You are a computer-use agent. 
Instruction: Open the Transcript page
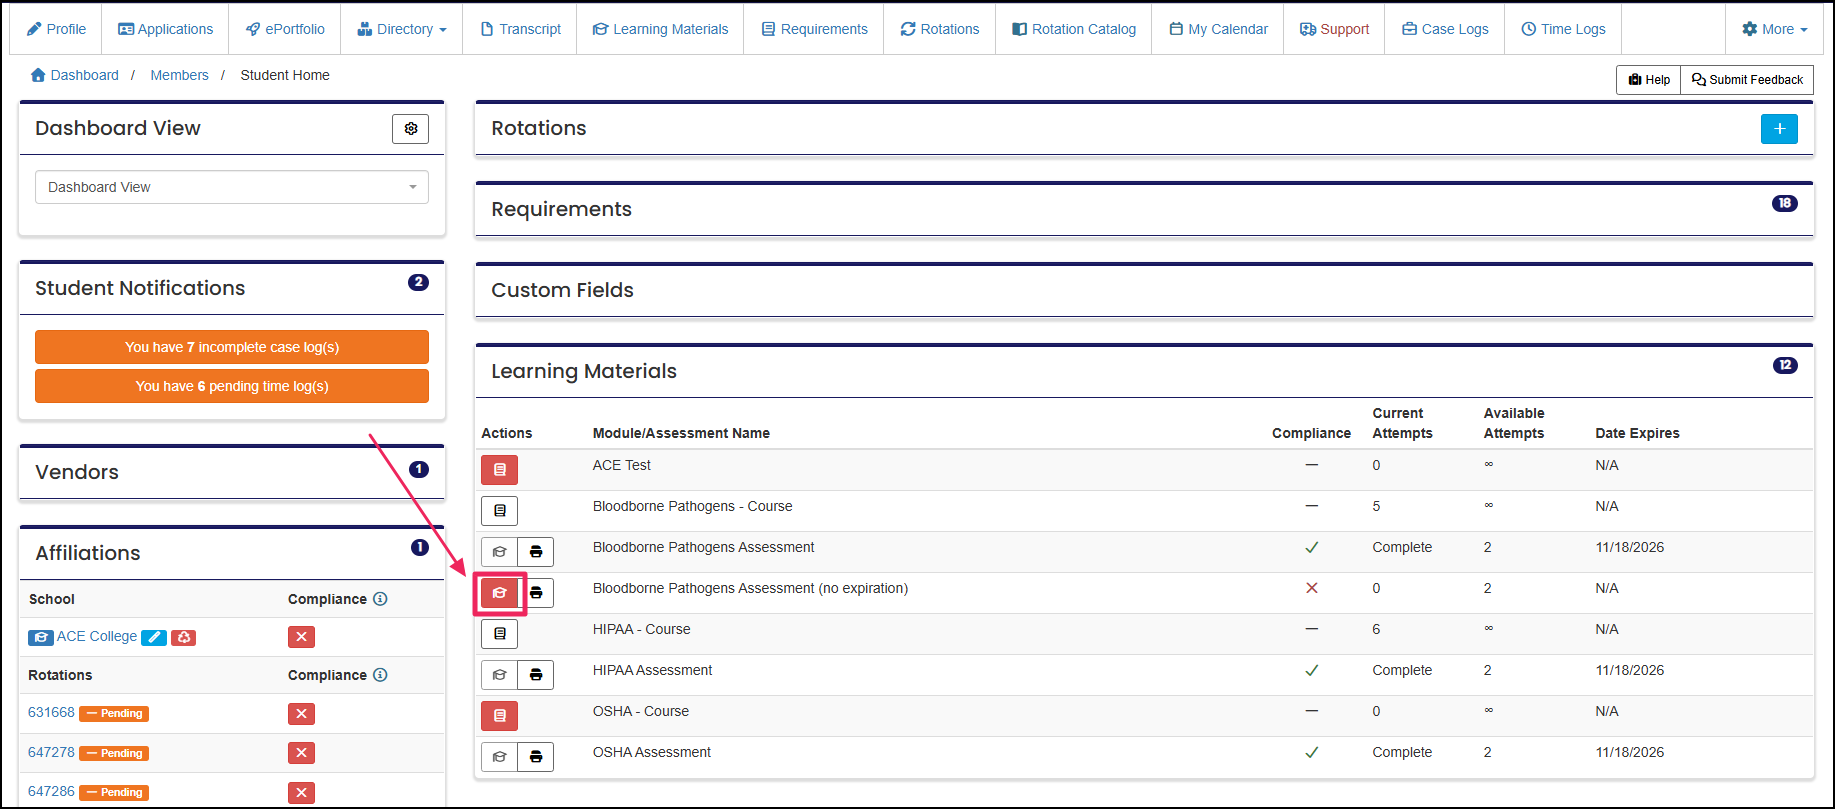pos(520,29)
